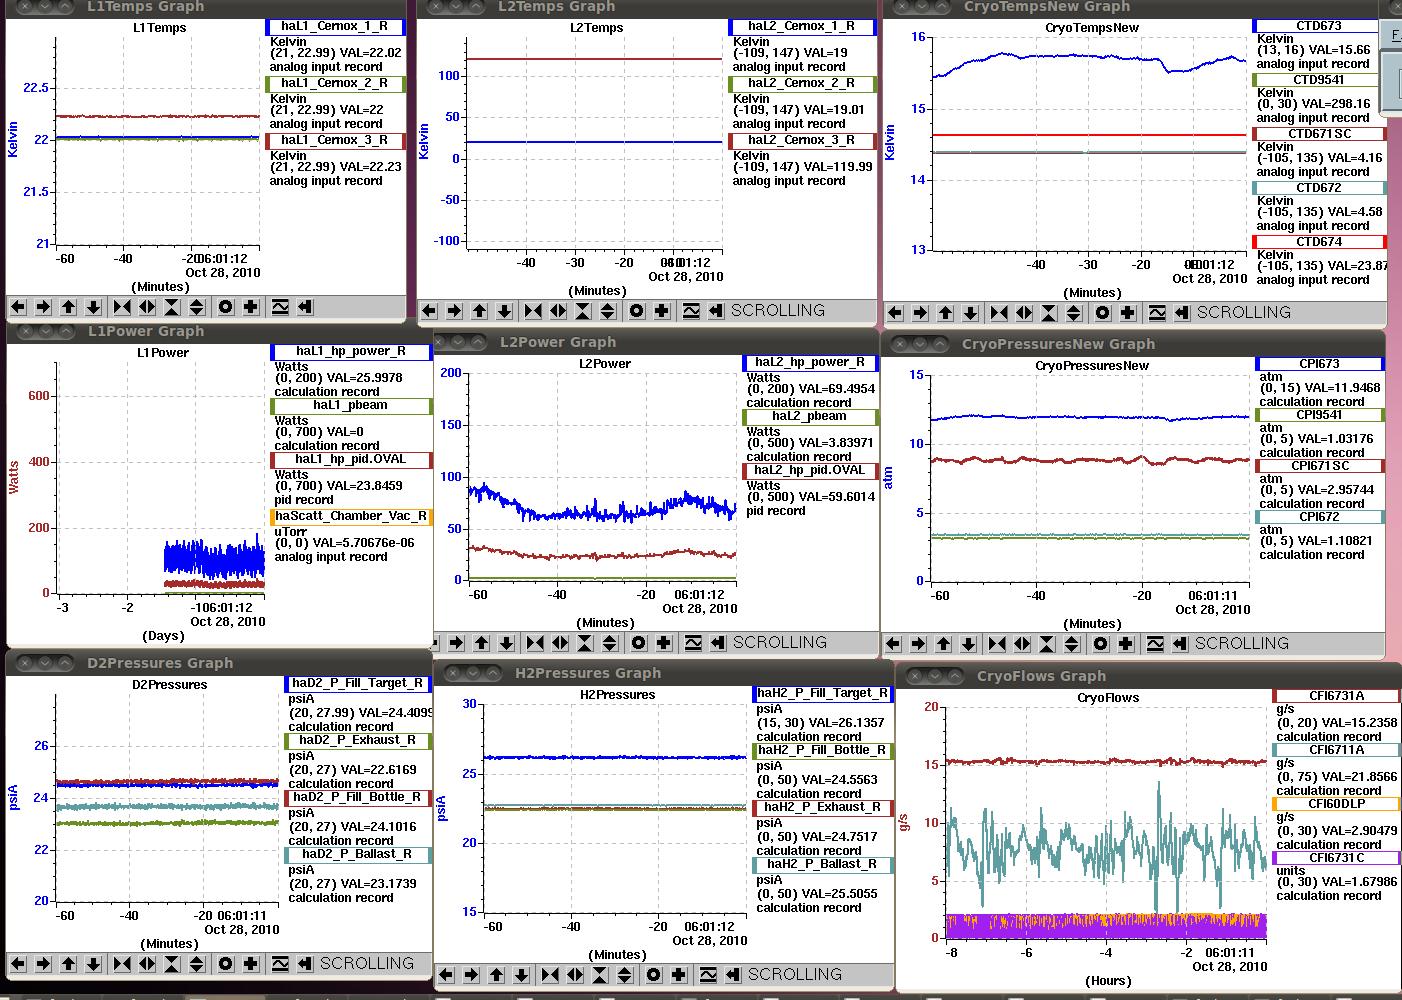The width and height of the screenshot is (1402, 1000).
Task: Click the scroll-mode icon beside SCROLLING in L2Power Graph
Action: point(718,643)
